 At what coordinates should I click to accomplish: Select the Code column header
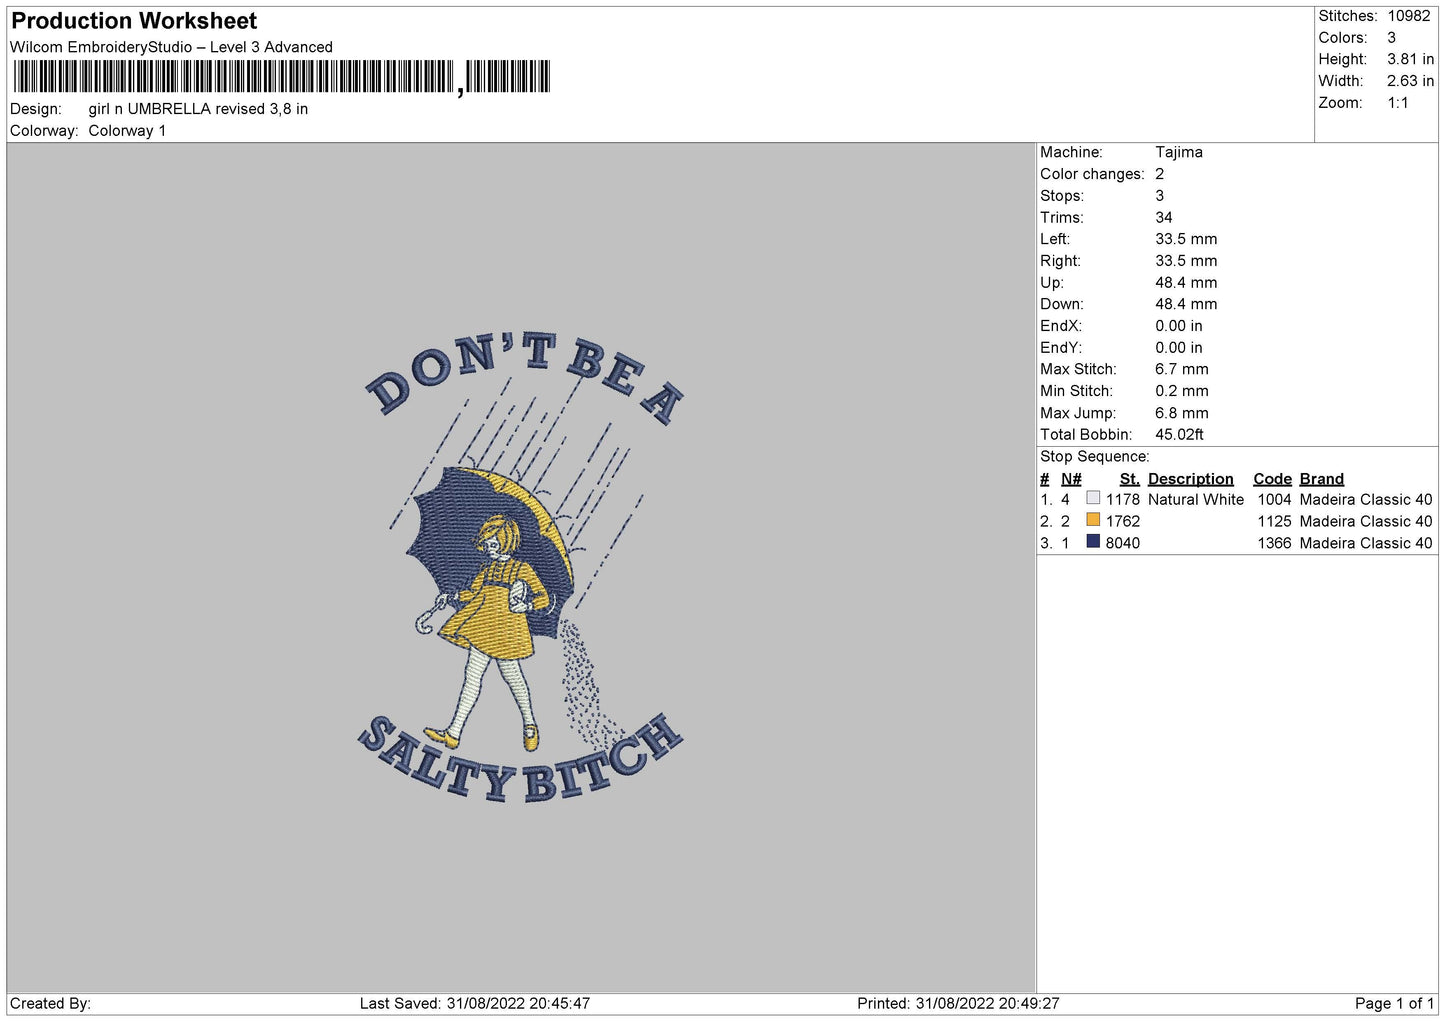[x=1272, y=479]
